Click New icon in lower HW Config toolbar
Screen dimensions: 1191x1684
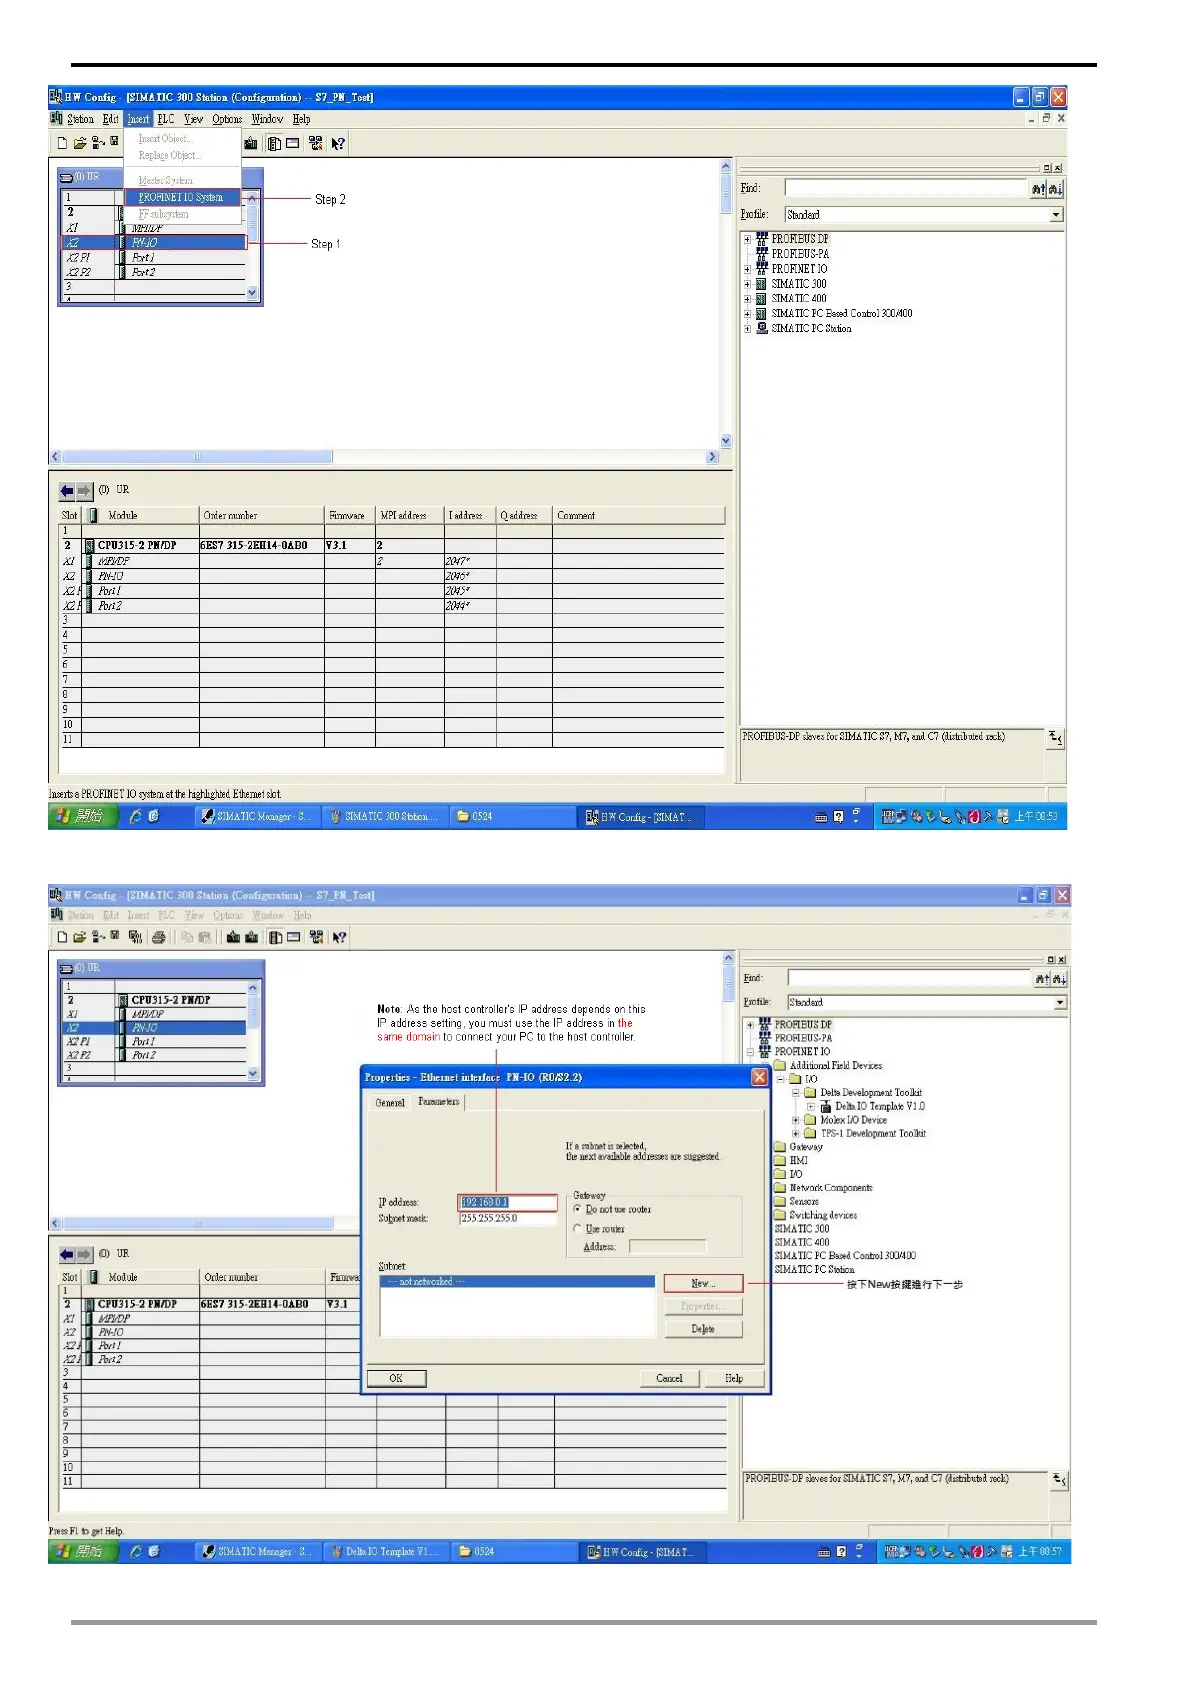[x=62, y=937]
